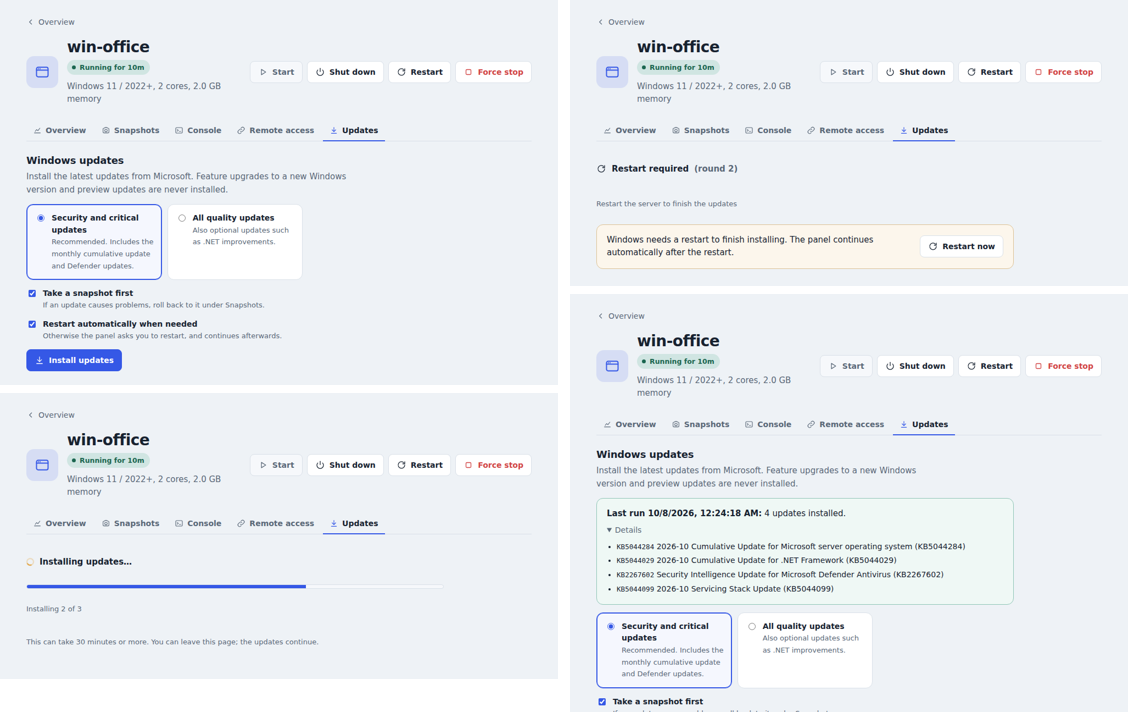This screenshot has height=712, width=1128.
Task: Click the Restart now button
Action: pos(961,247)
